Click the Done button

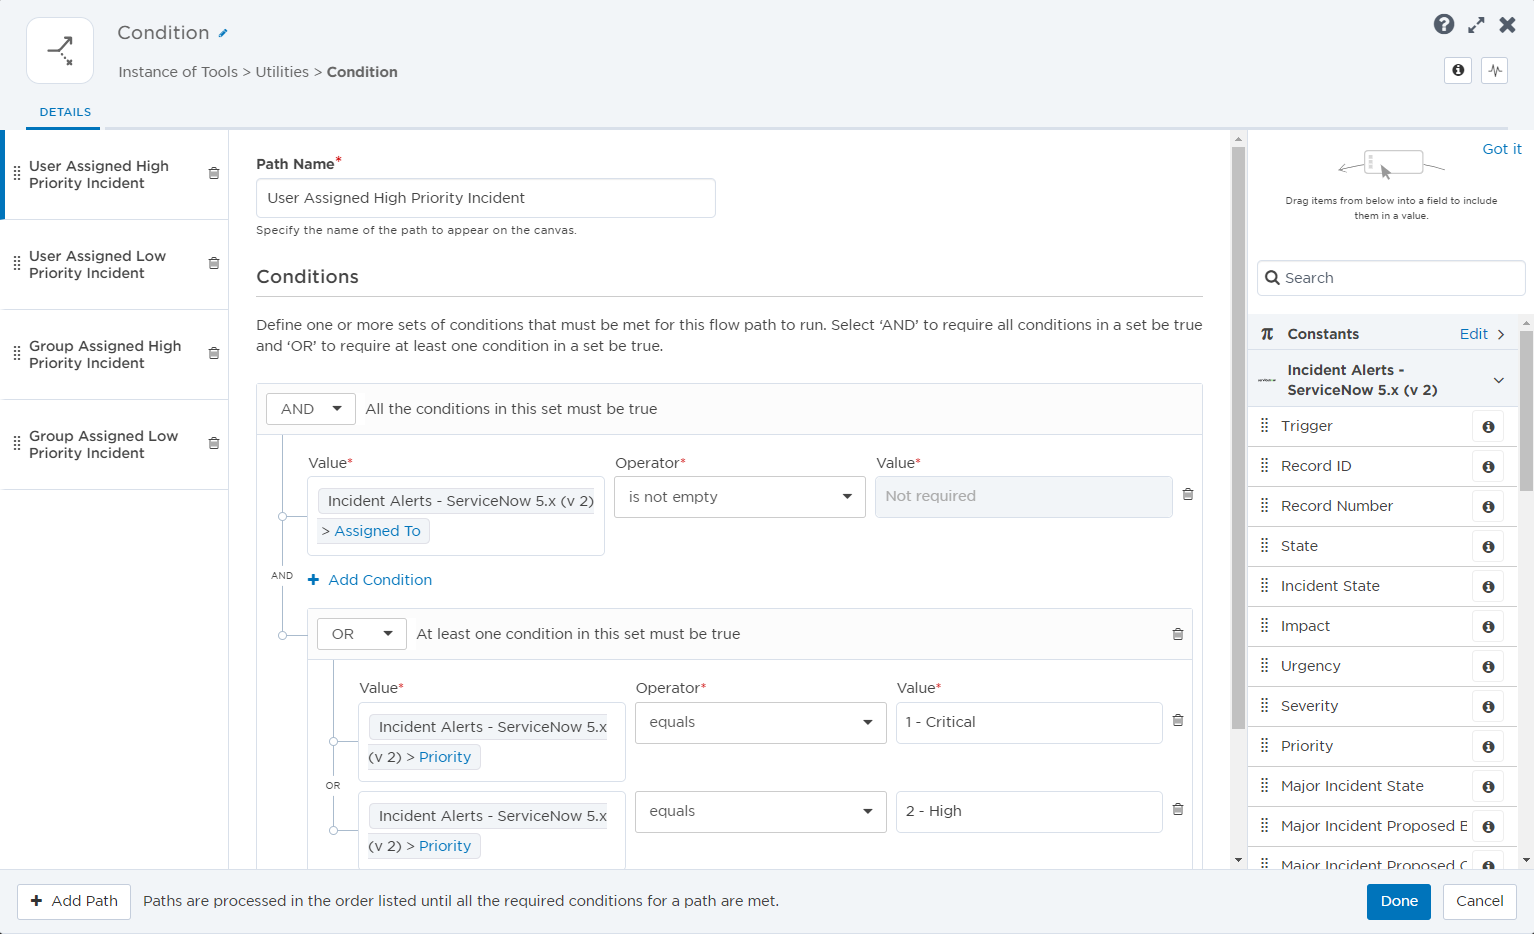1398,901
